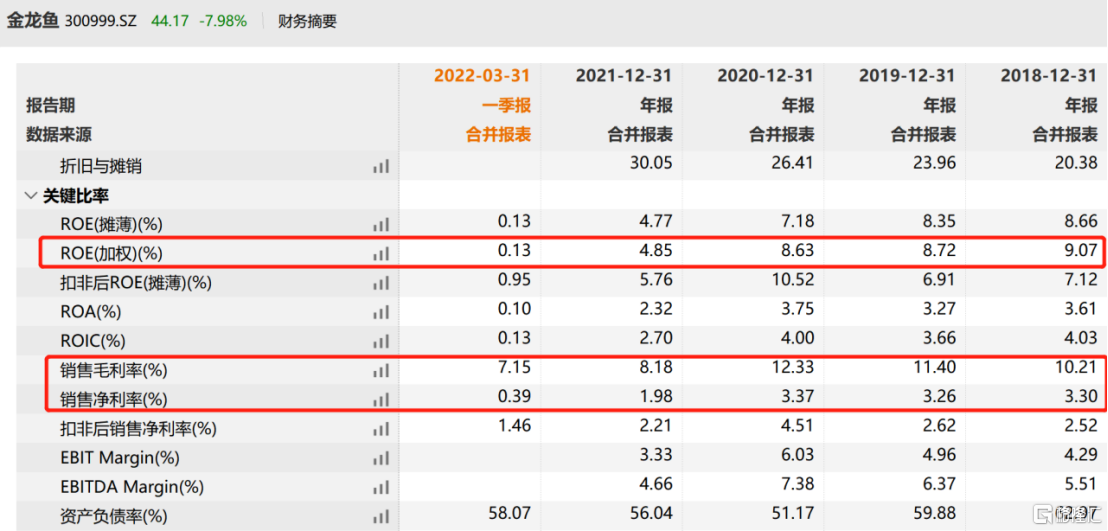Click stock name 金龙鱼

pyautogui.click(x=33, y=21)
